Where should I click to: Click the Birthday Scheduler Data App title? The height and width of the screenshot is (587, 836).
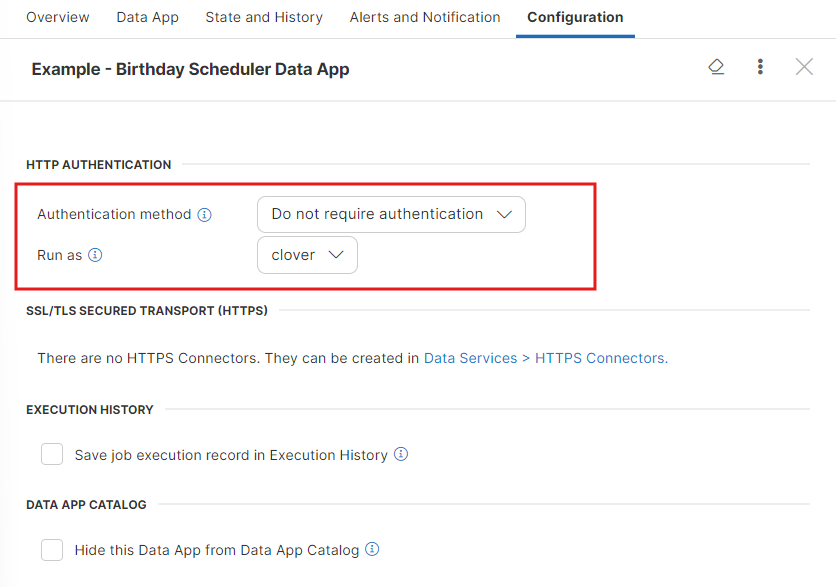190,69
